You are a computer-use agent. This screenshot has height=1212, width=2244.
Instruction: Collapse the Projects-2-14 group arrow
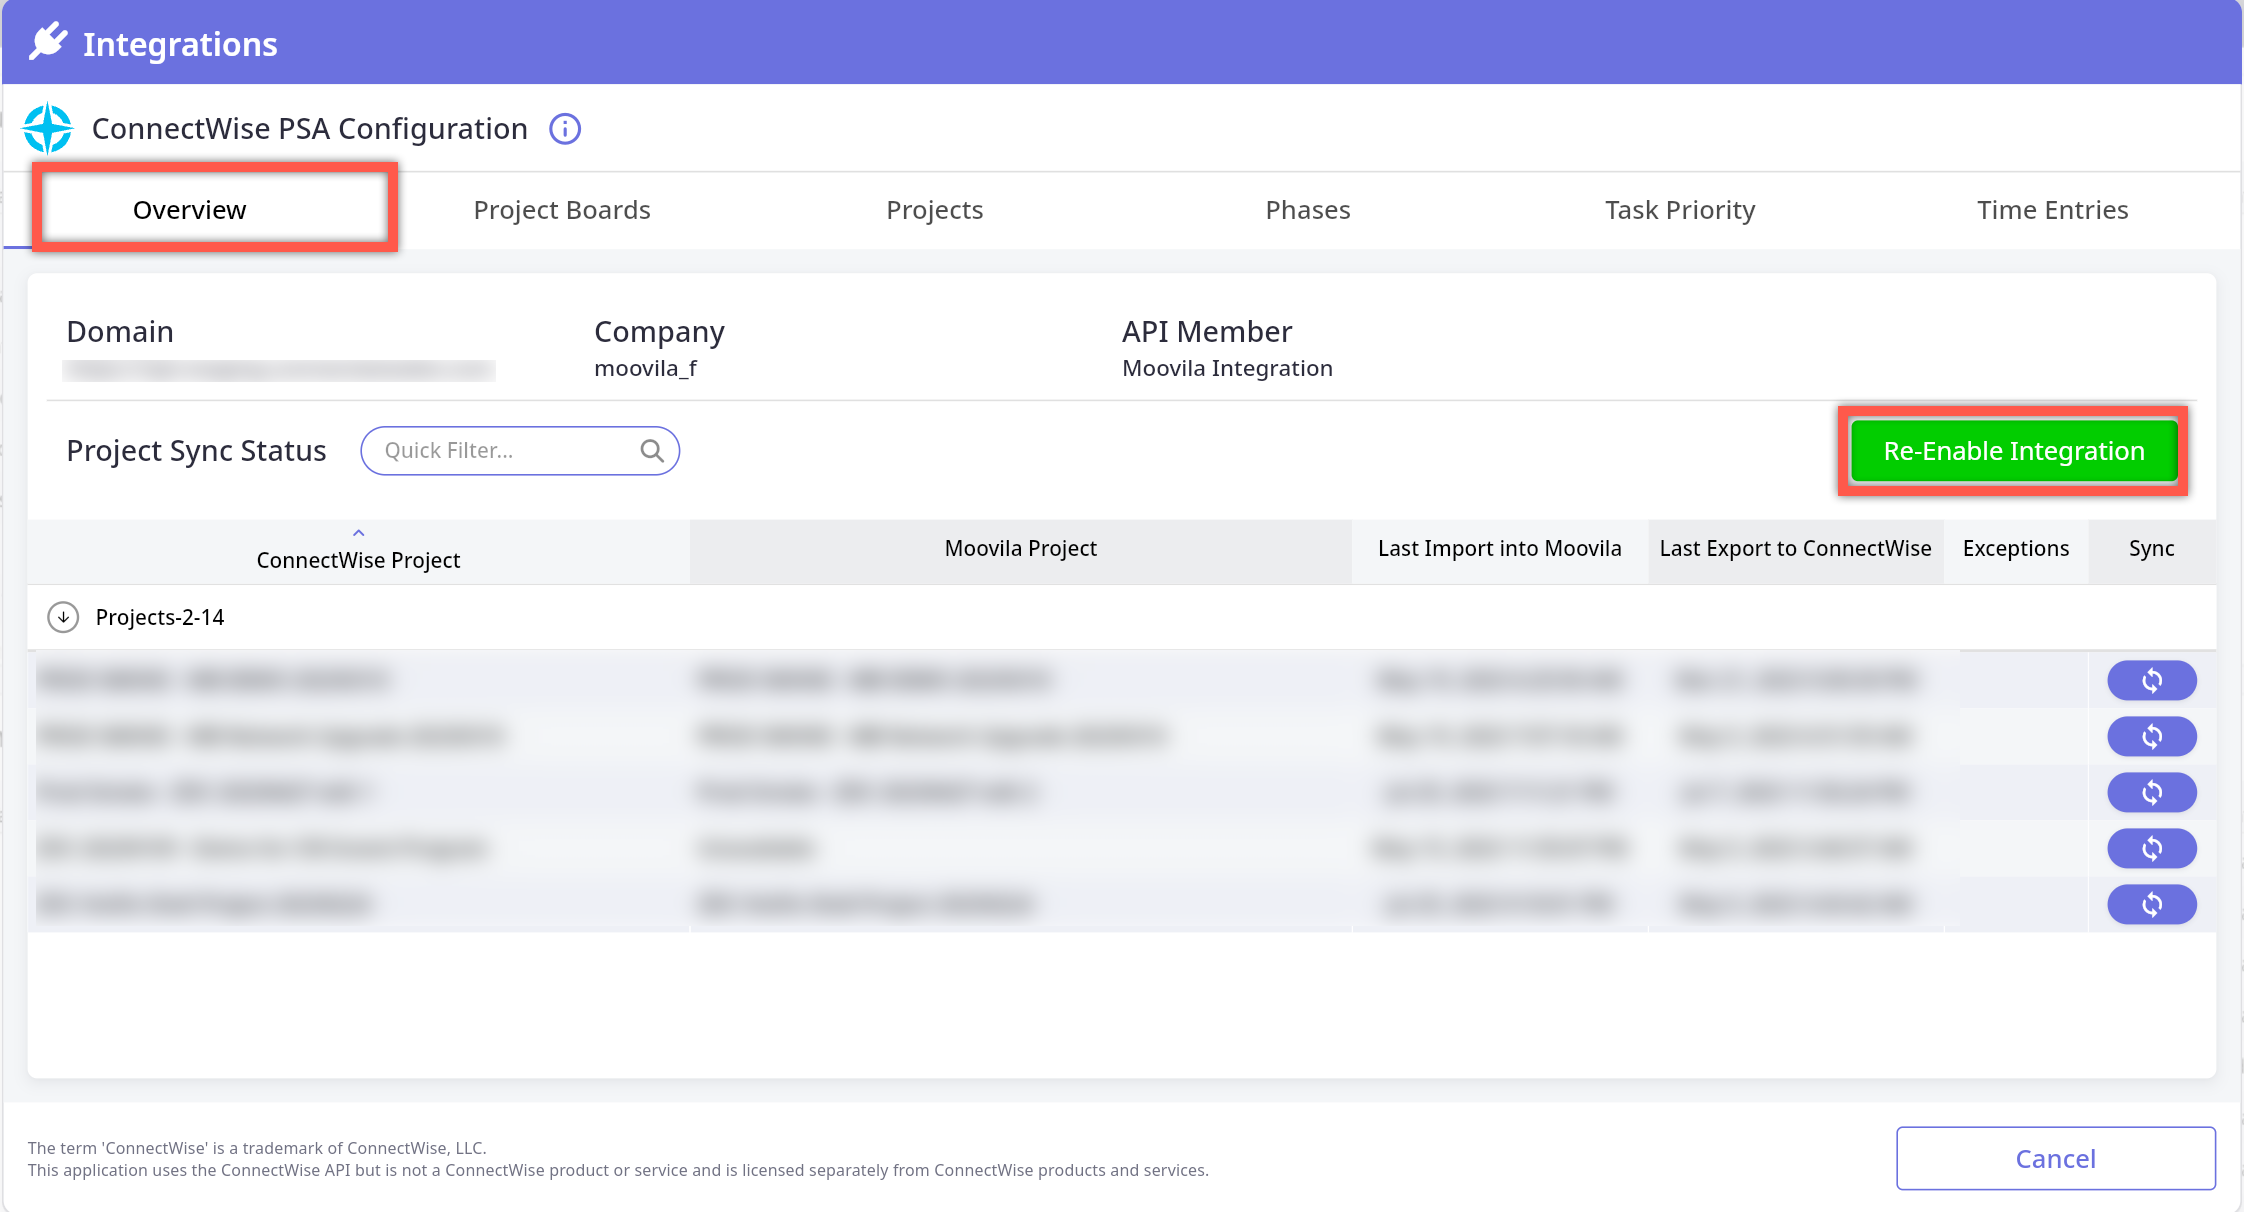coord(63,617)
